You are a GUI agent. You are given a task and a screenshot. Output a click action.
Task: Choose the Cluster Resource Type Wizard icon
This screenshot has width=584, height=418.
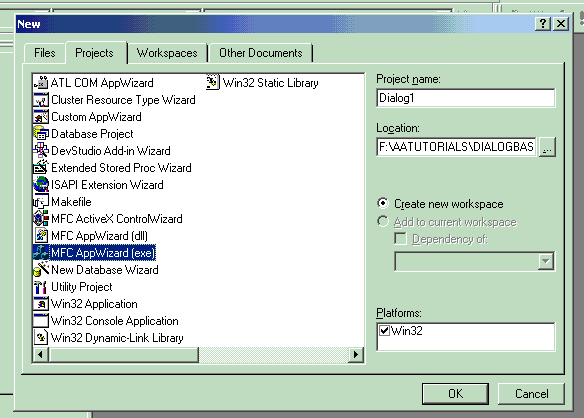pyautogui.click(x=41, y=100)
